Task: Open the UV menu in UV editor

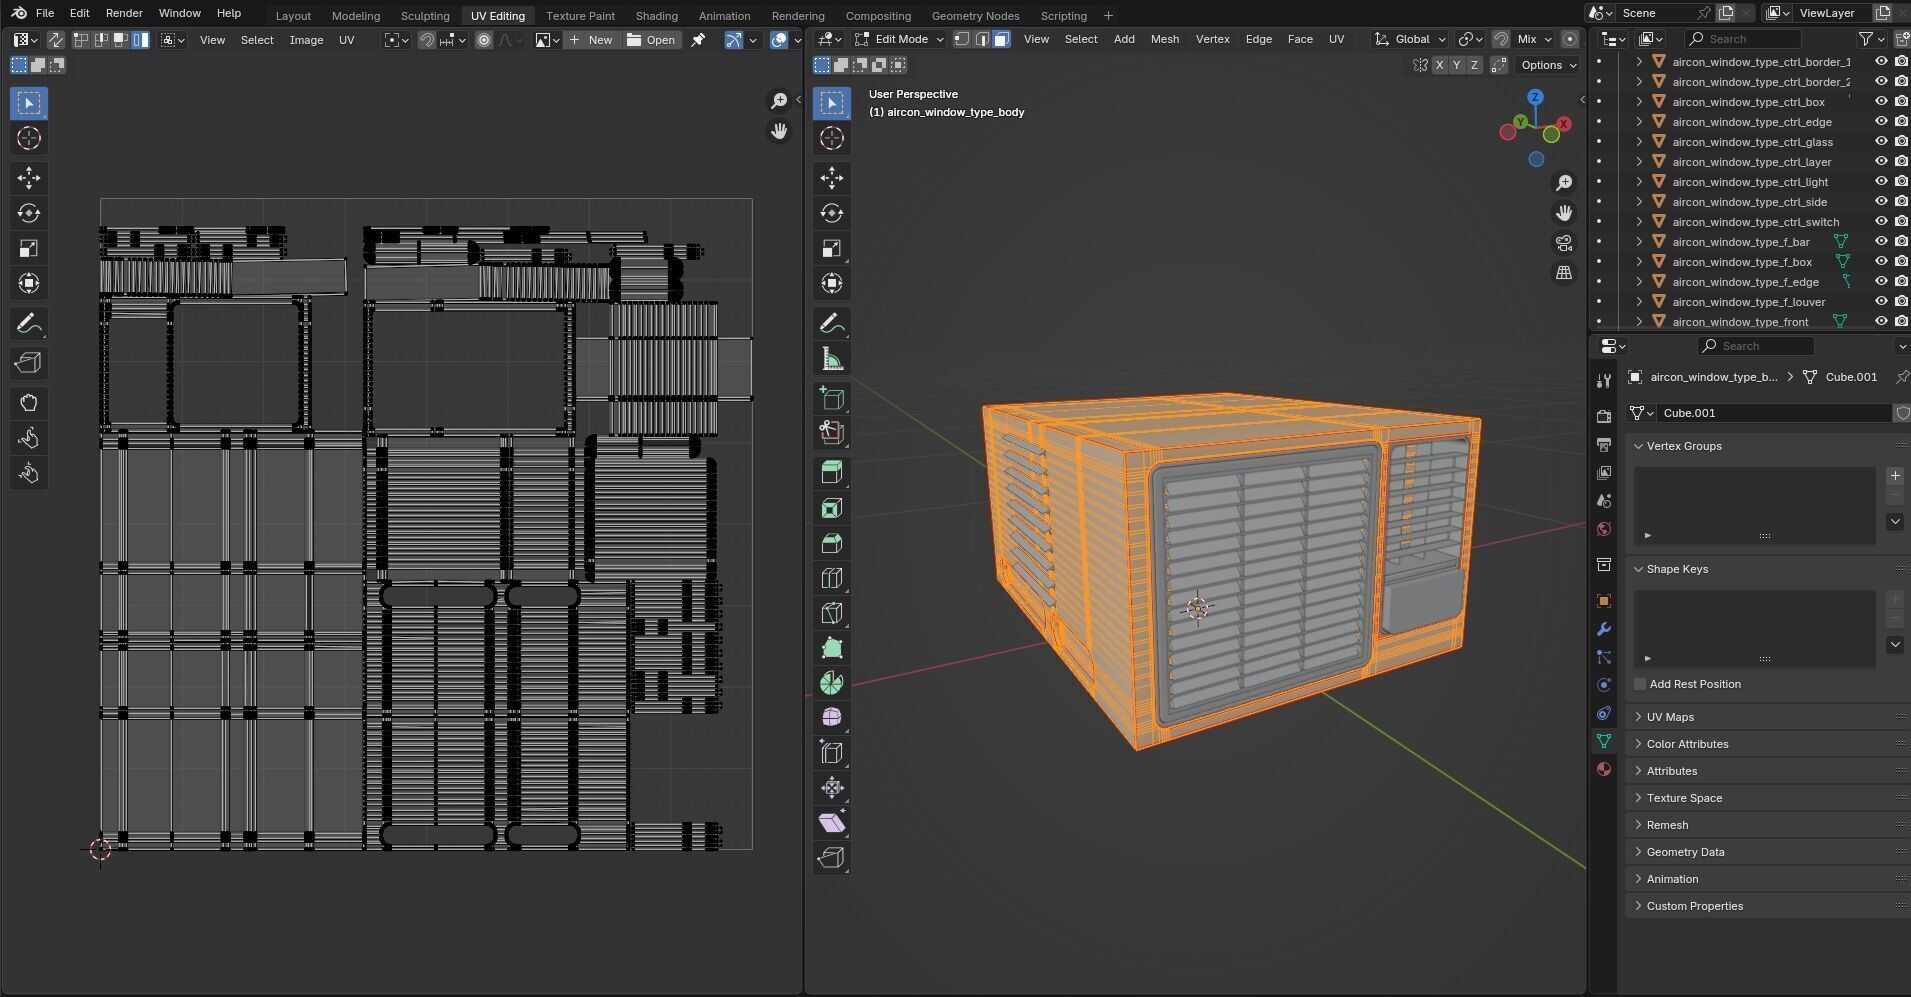Action: point(346,40)
